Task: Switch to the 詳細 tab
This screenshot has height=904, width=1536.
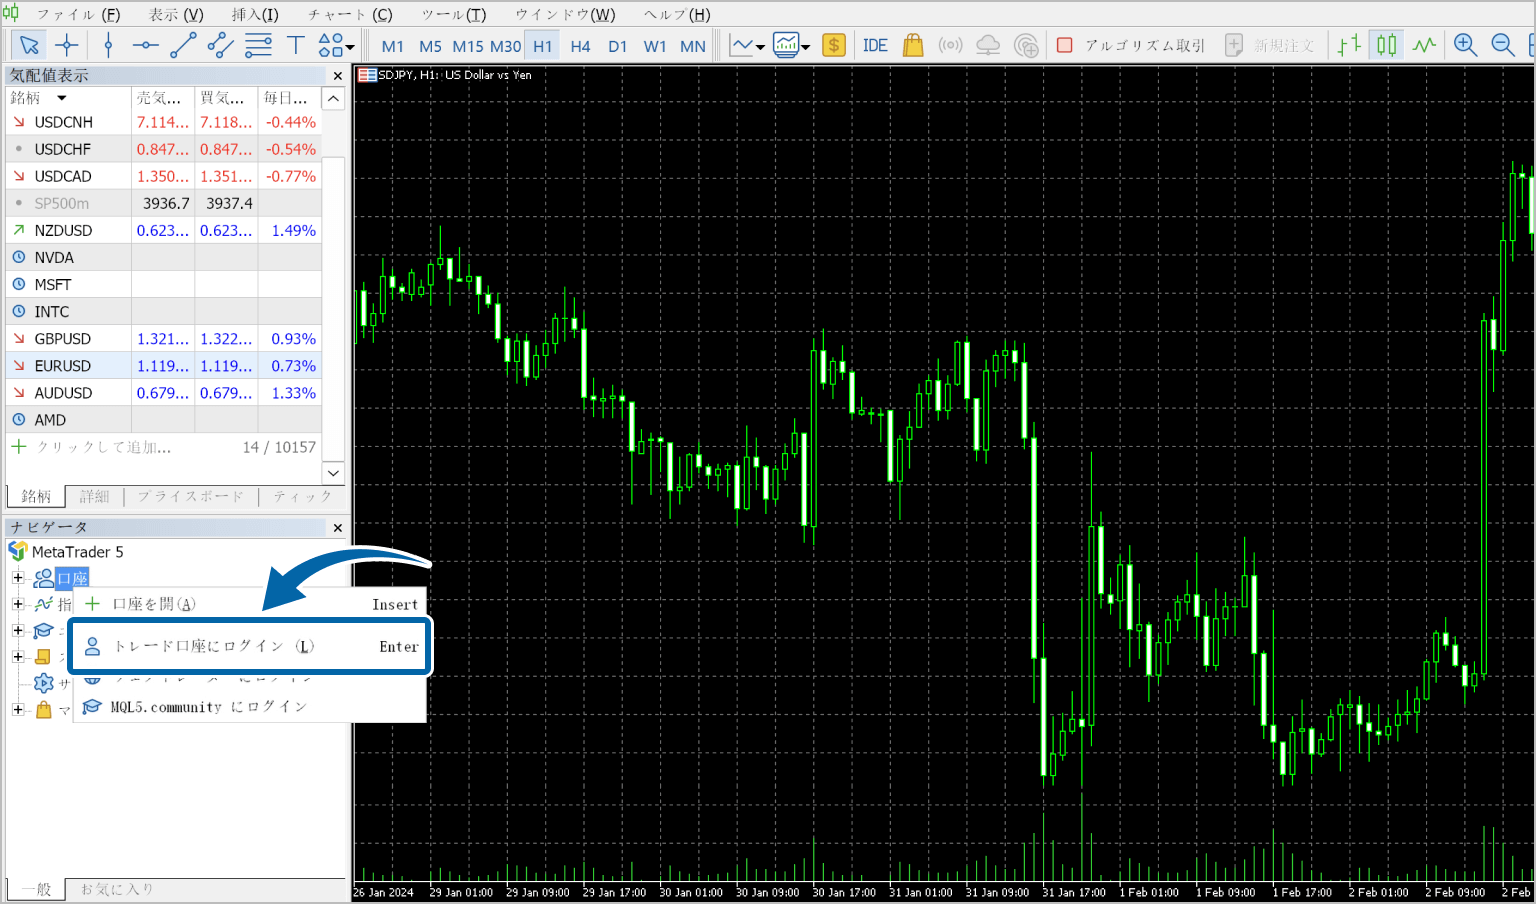Action: pos(95,496)
